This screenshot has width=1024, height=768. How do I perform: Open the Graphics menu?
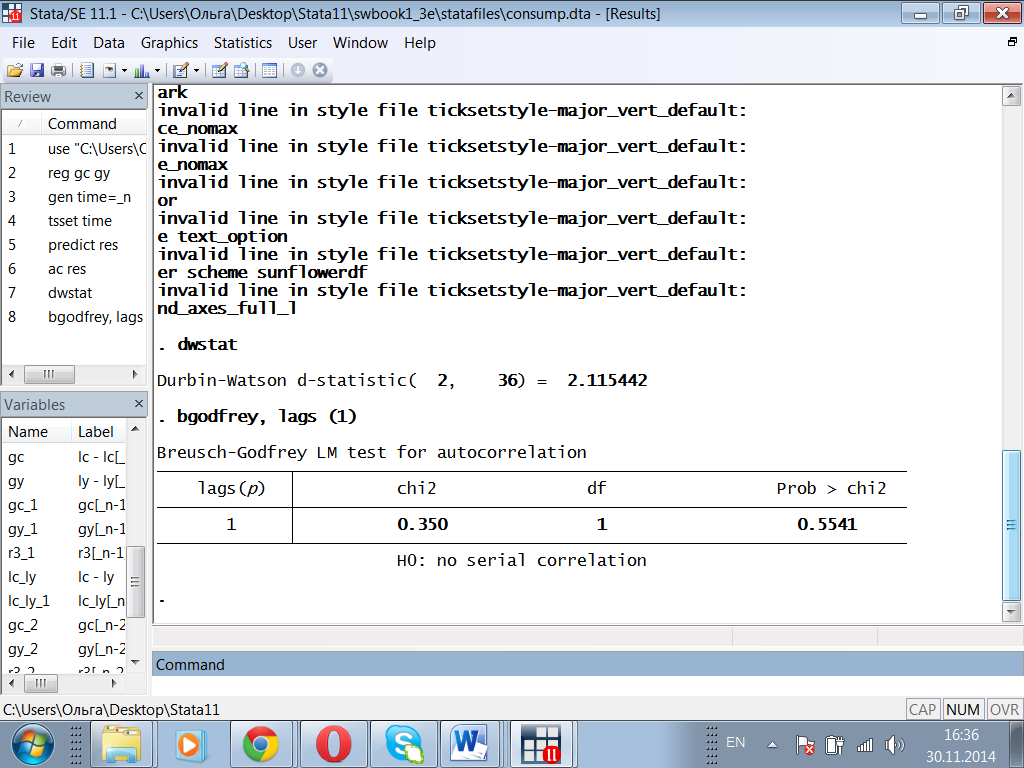coord(169,43)
